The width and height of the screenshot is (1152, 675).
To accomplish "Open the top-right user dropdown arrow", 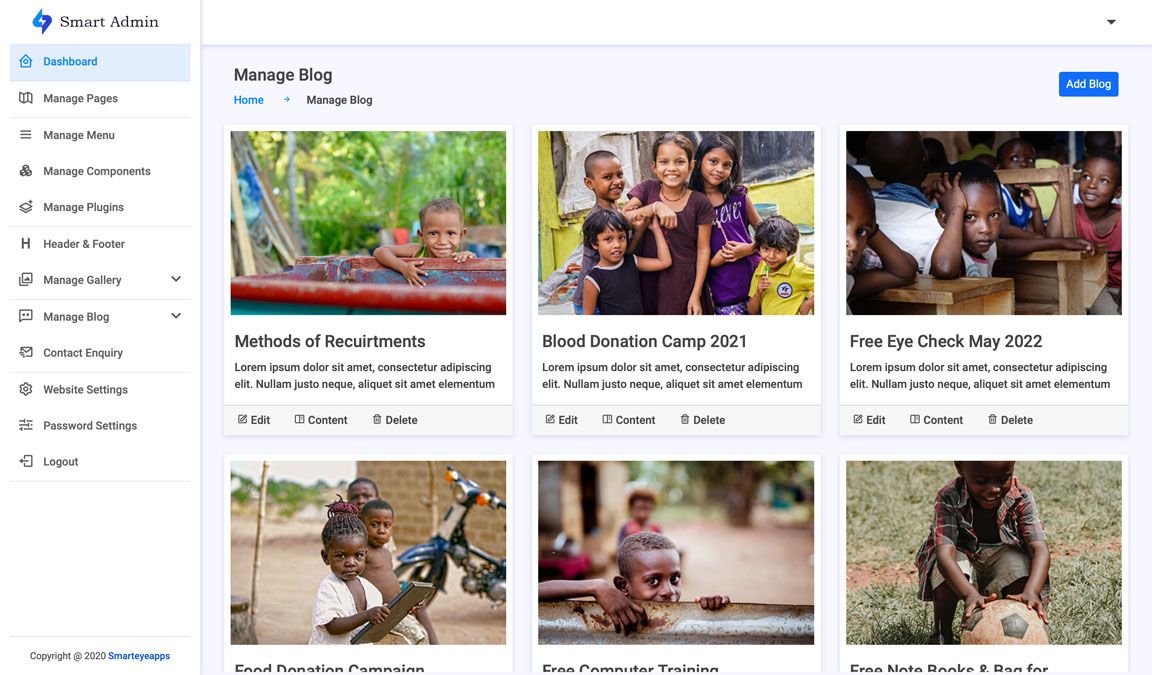I will pos(1111,22).
